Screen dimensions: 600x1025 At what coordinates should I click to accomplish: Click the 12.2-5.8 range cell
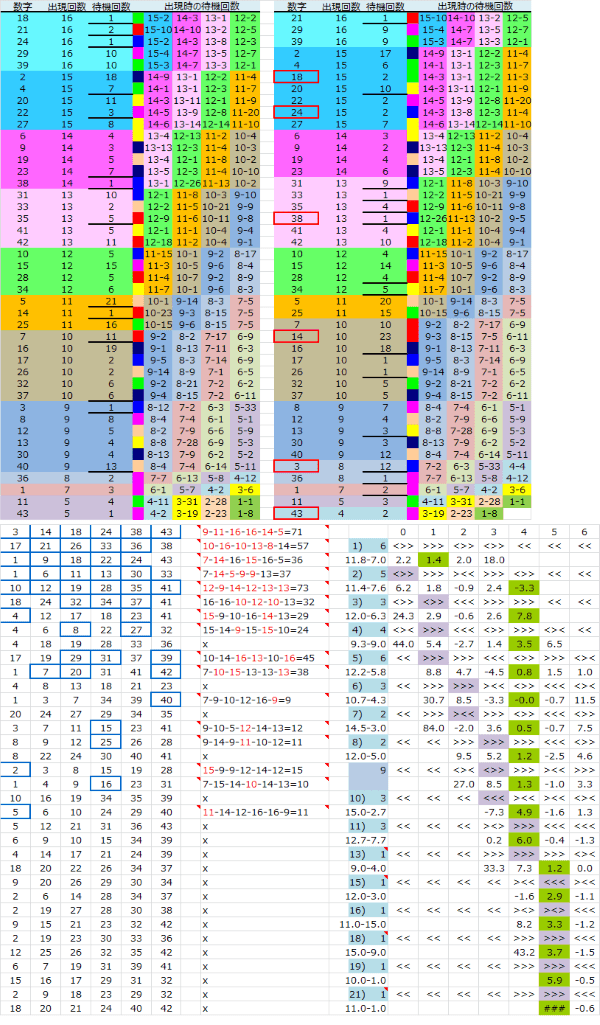tap(368, 671)
